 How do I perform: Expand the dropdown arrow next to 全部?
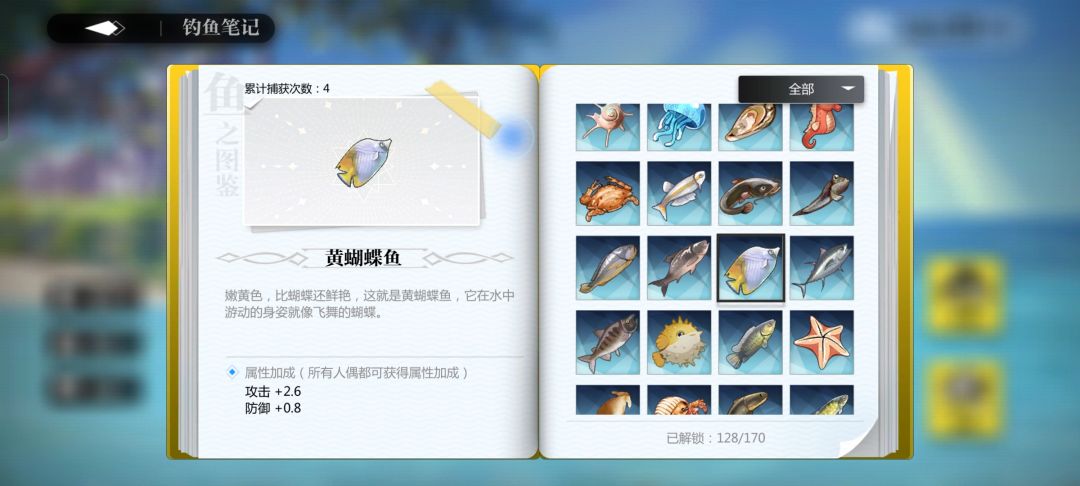pyautogui.click(x=849, y=88)
